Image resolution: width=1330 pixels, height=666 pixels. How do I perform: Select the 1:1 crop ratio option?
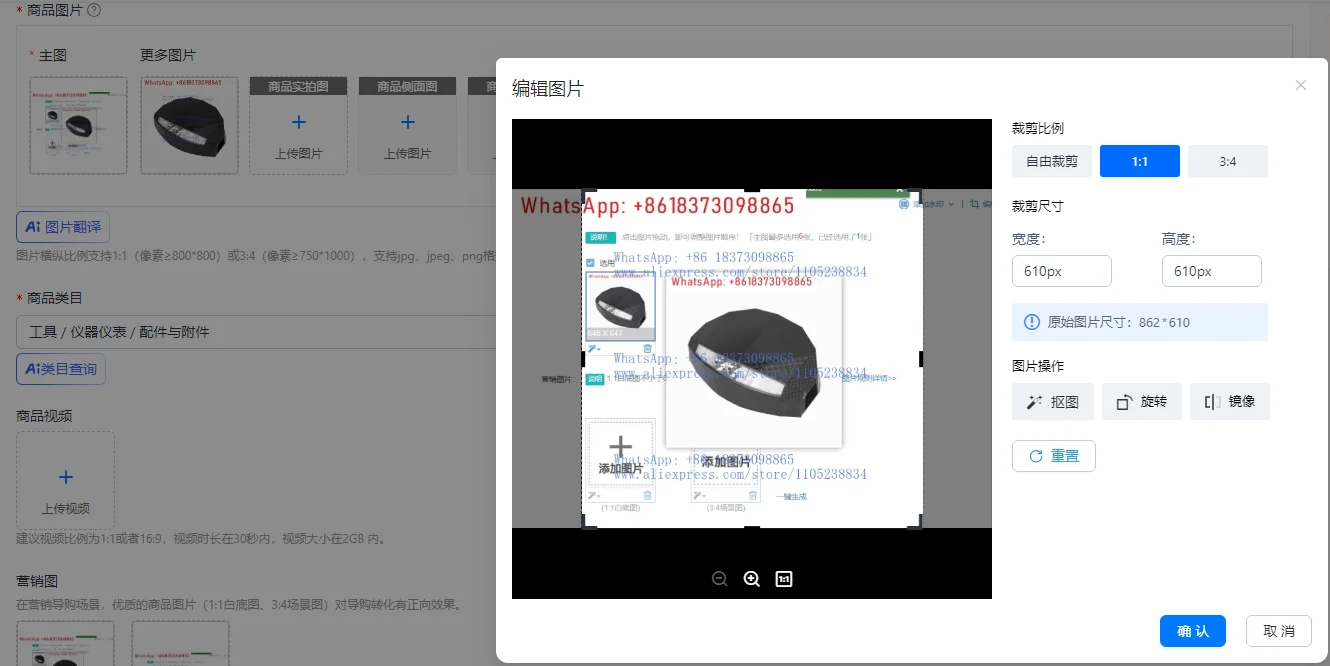(1140, 161)
